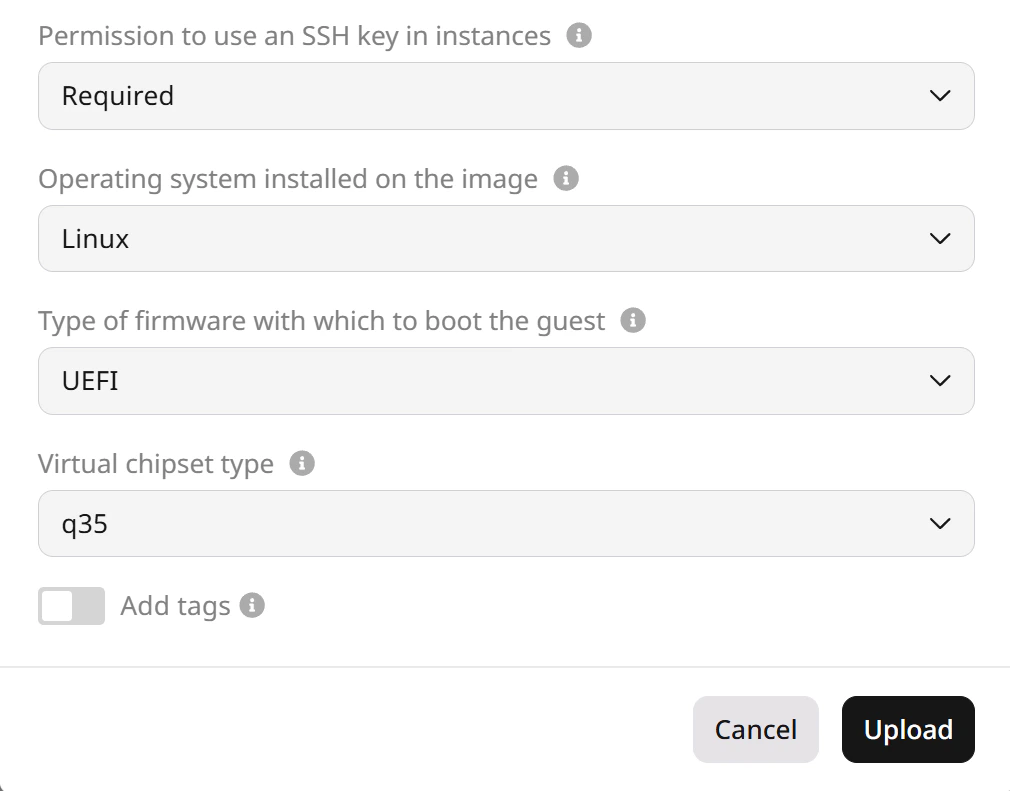Click the Virtual chipset type info icon

click(302, 463)
